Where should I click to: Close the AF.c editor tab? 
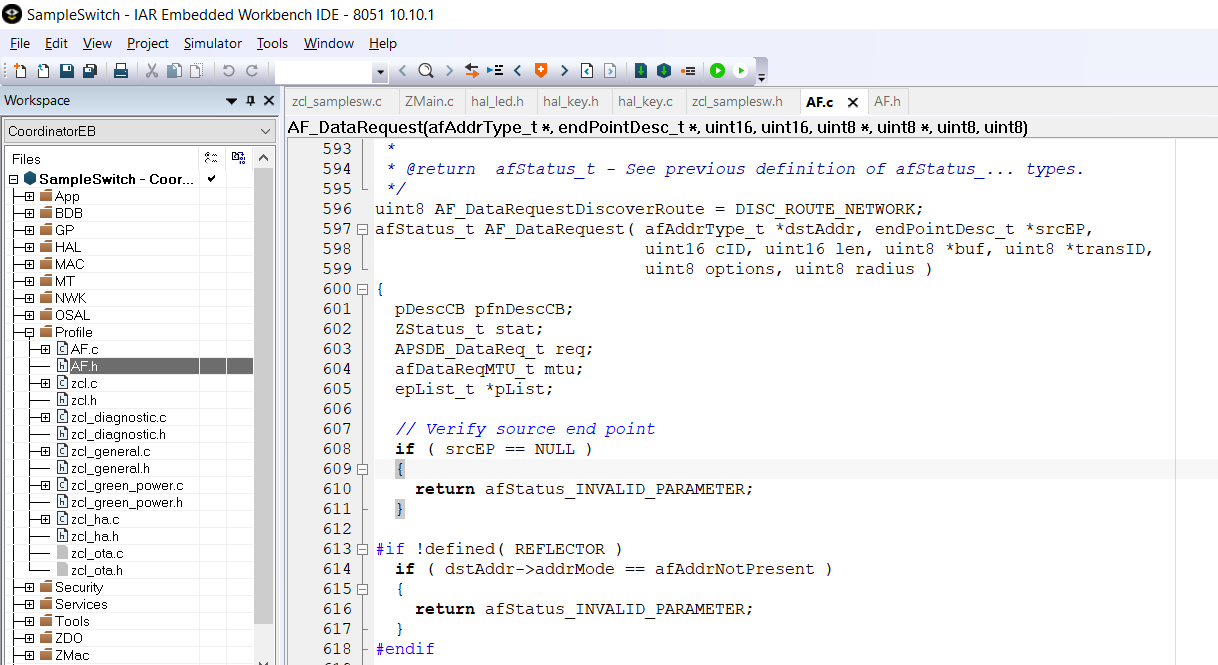click(x=853, y=102)
